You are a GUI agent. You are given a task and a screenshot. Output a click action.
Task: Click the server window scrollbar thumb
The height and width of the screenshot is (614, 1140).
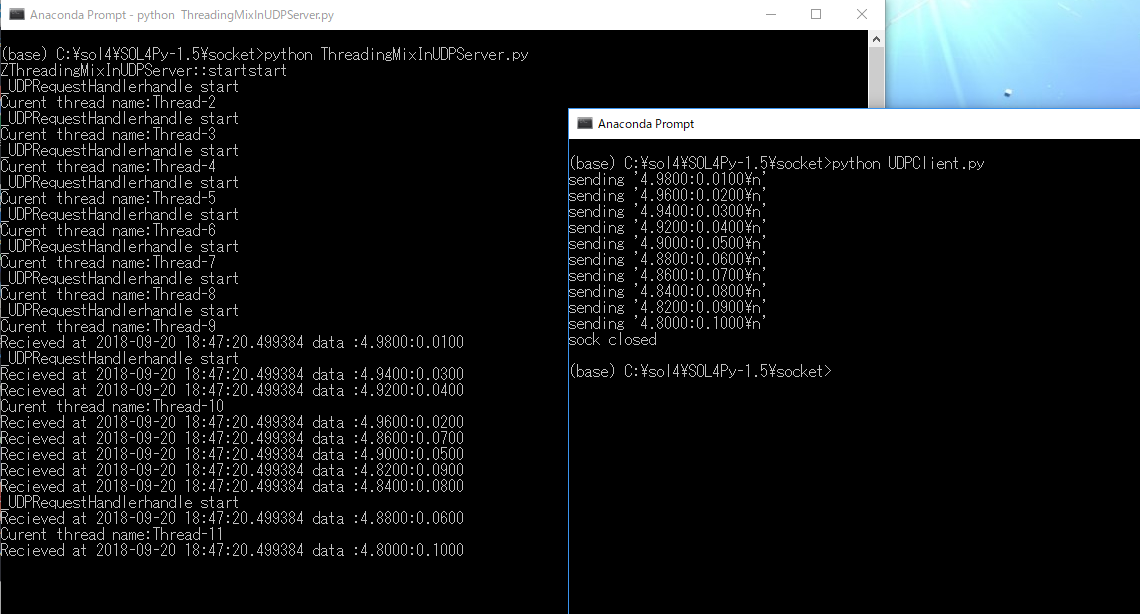click(x=876, y=78)
